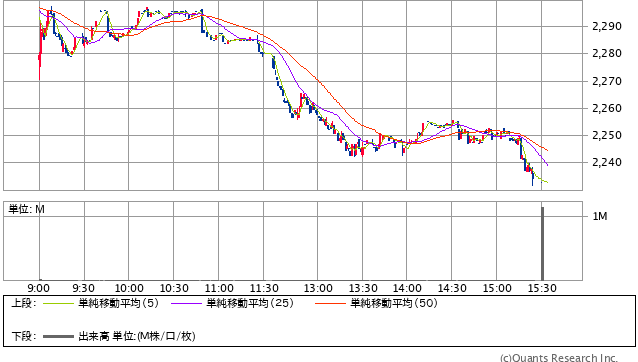The width and height of the screenshot is (638, 362).
Task: Click the 単純移動平均(5) legend text
Action: (118, 303)
